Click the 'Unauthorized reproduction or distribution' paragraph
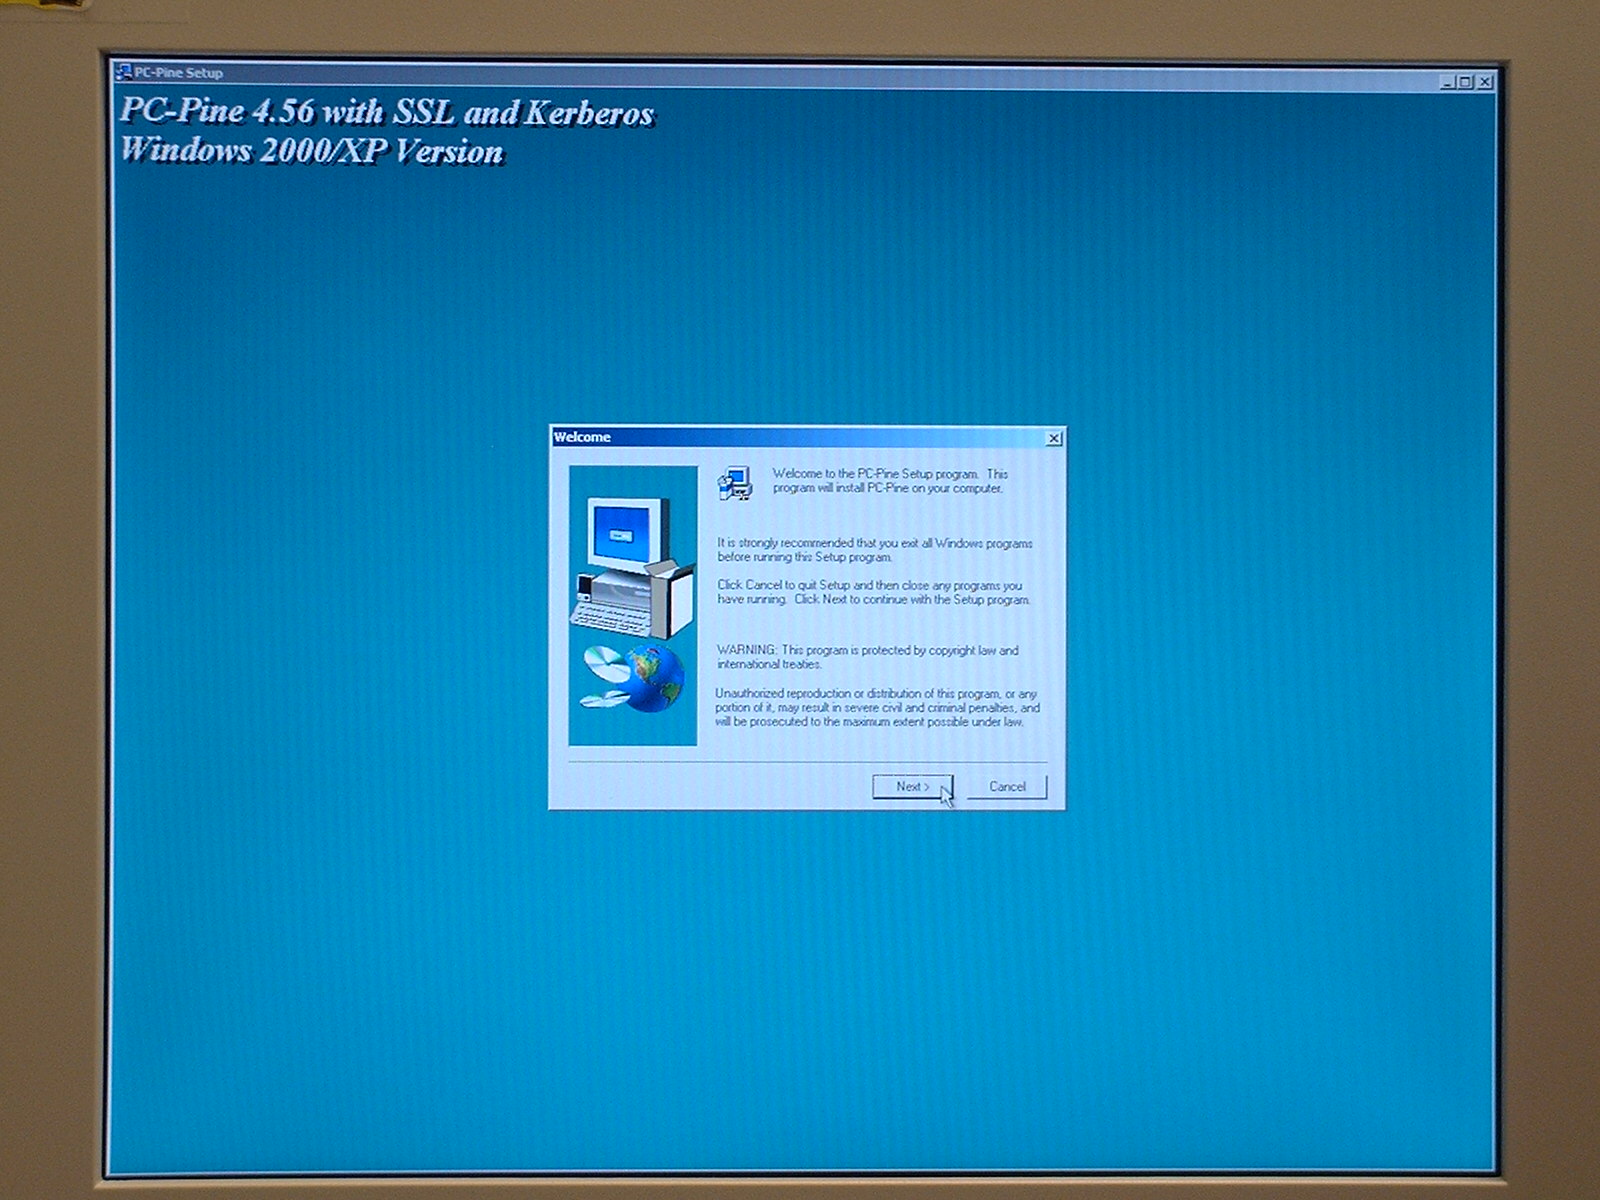The width and height of the screenshot is (1600, 1200). (x=877, y=707)
